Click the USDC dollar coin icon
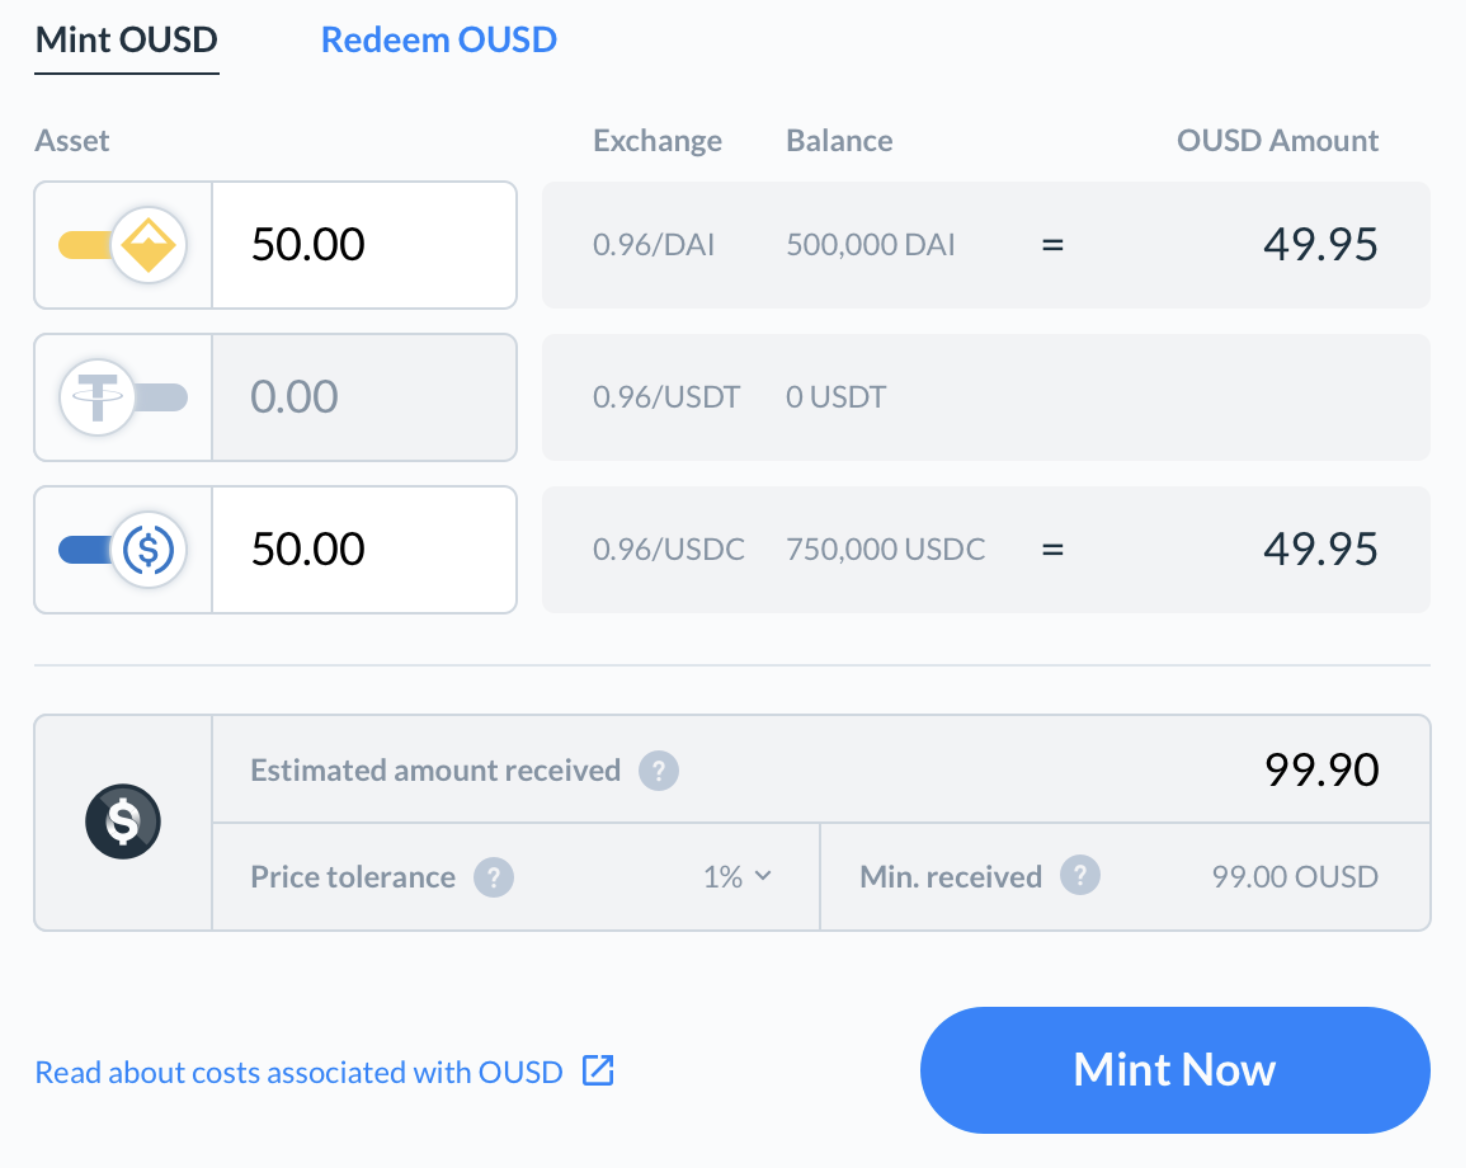The image size is (1466, 1168). tap(148, 549)
